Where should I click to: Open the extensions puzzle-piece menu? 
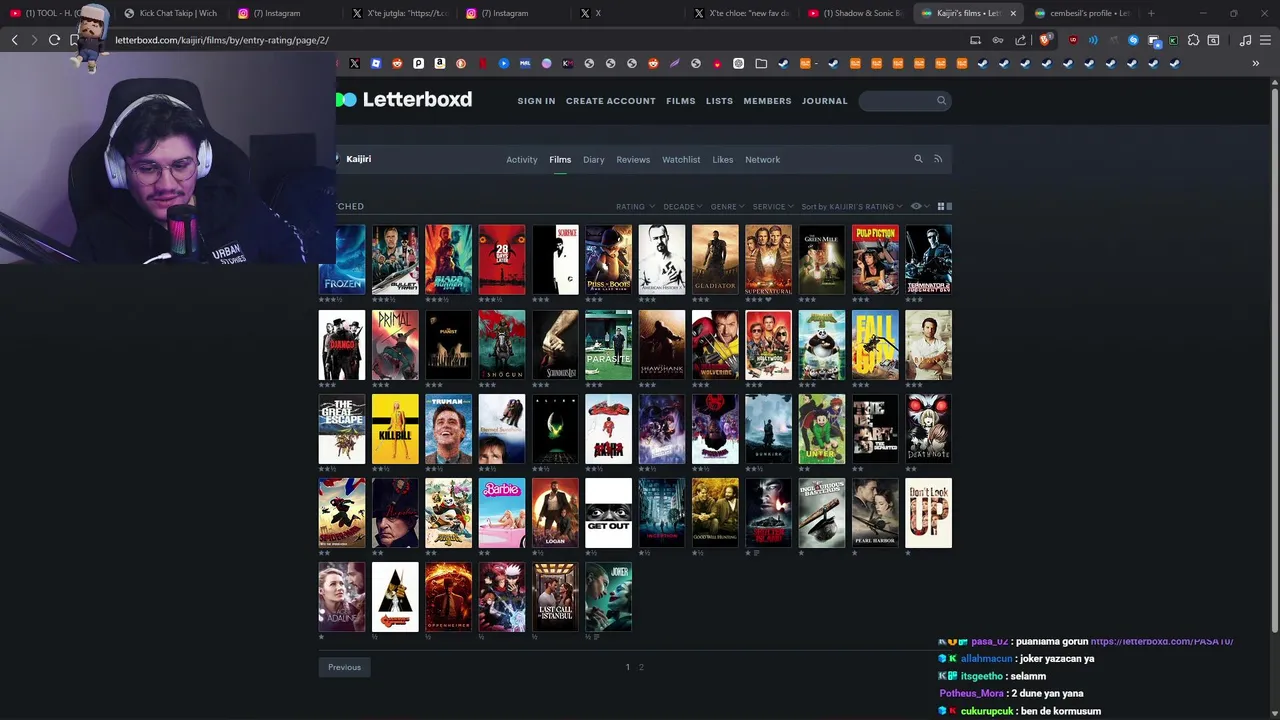(1193, 40)
